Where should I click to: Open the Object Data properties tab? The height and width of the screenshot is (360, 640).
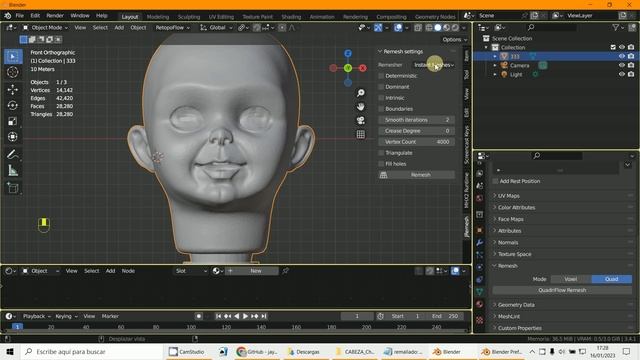coord(480,291)
